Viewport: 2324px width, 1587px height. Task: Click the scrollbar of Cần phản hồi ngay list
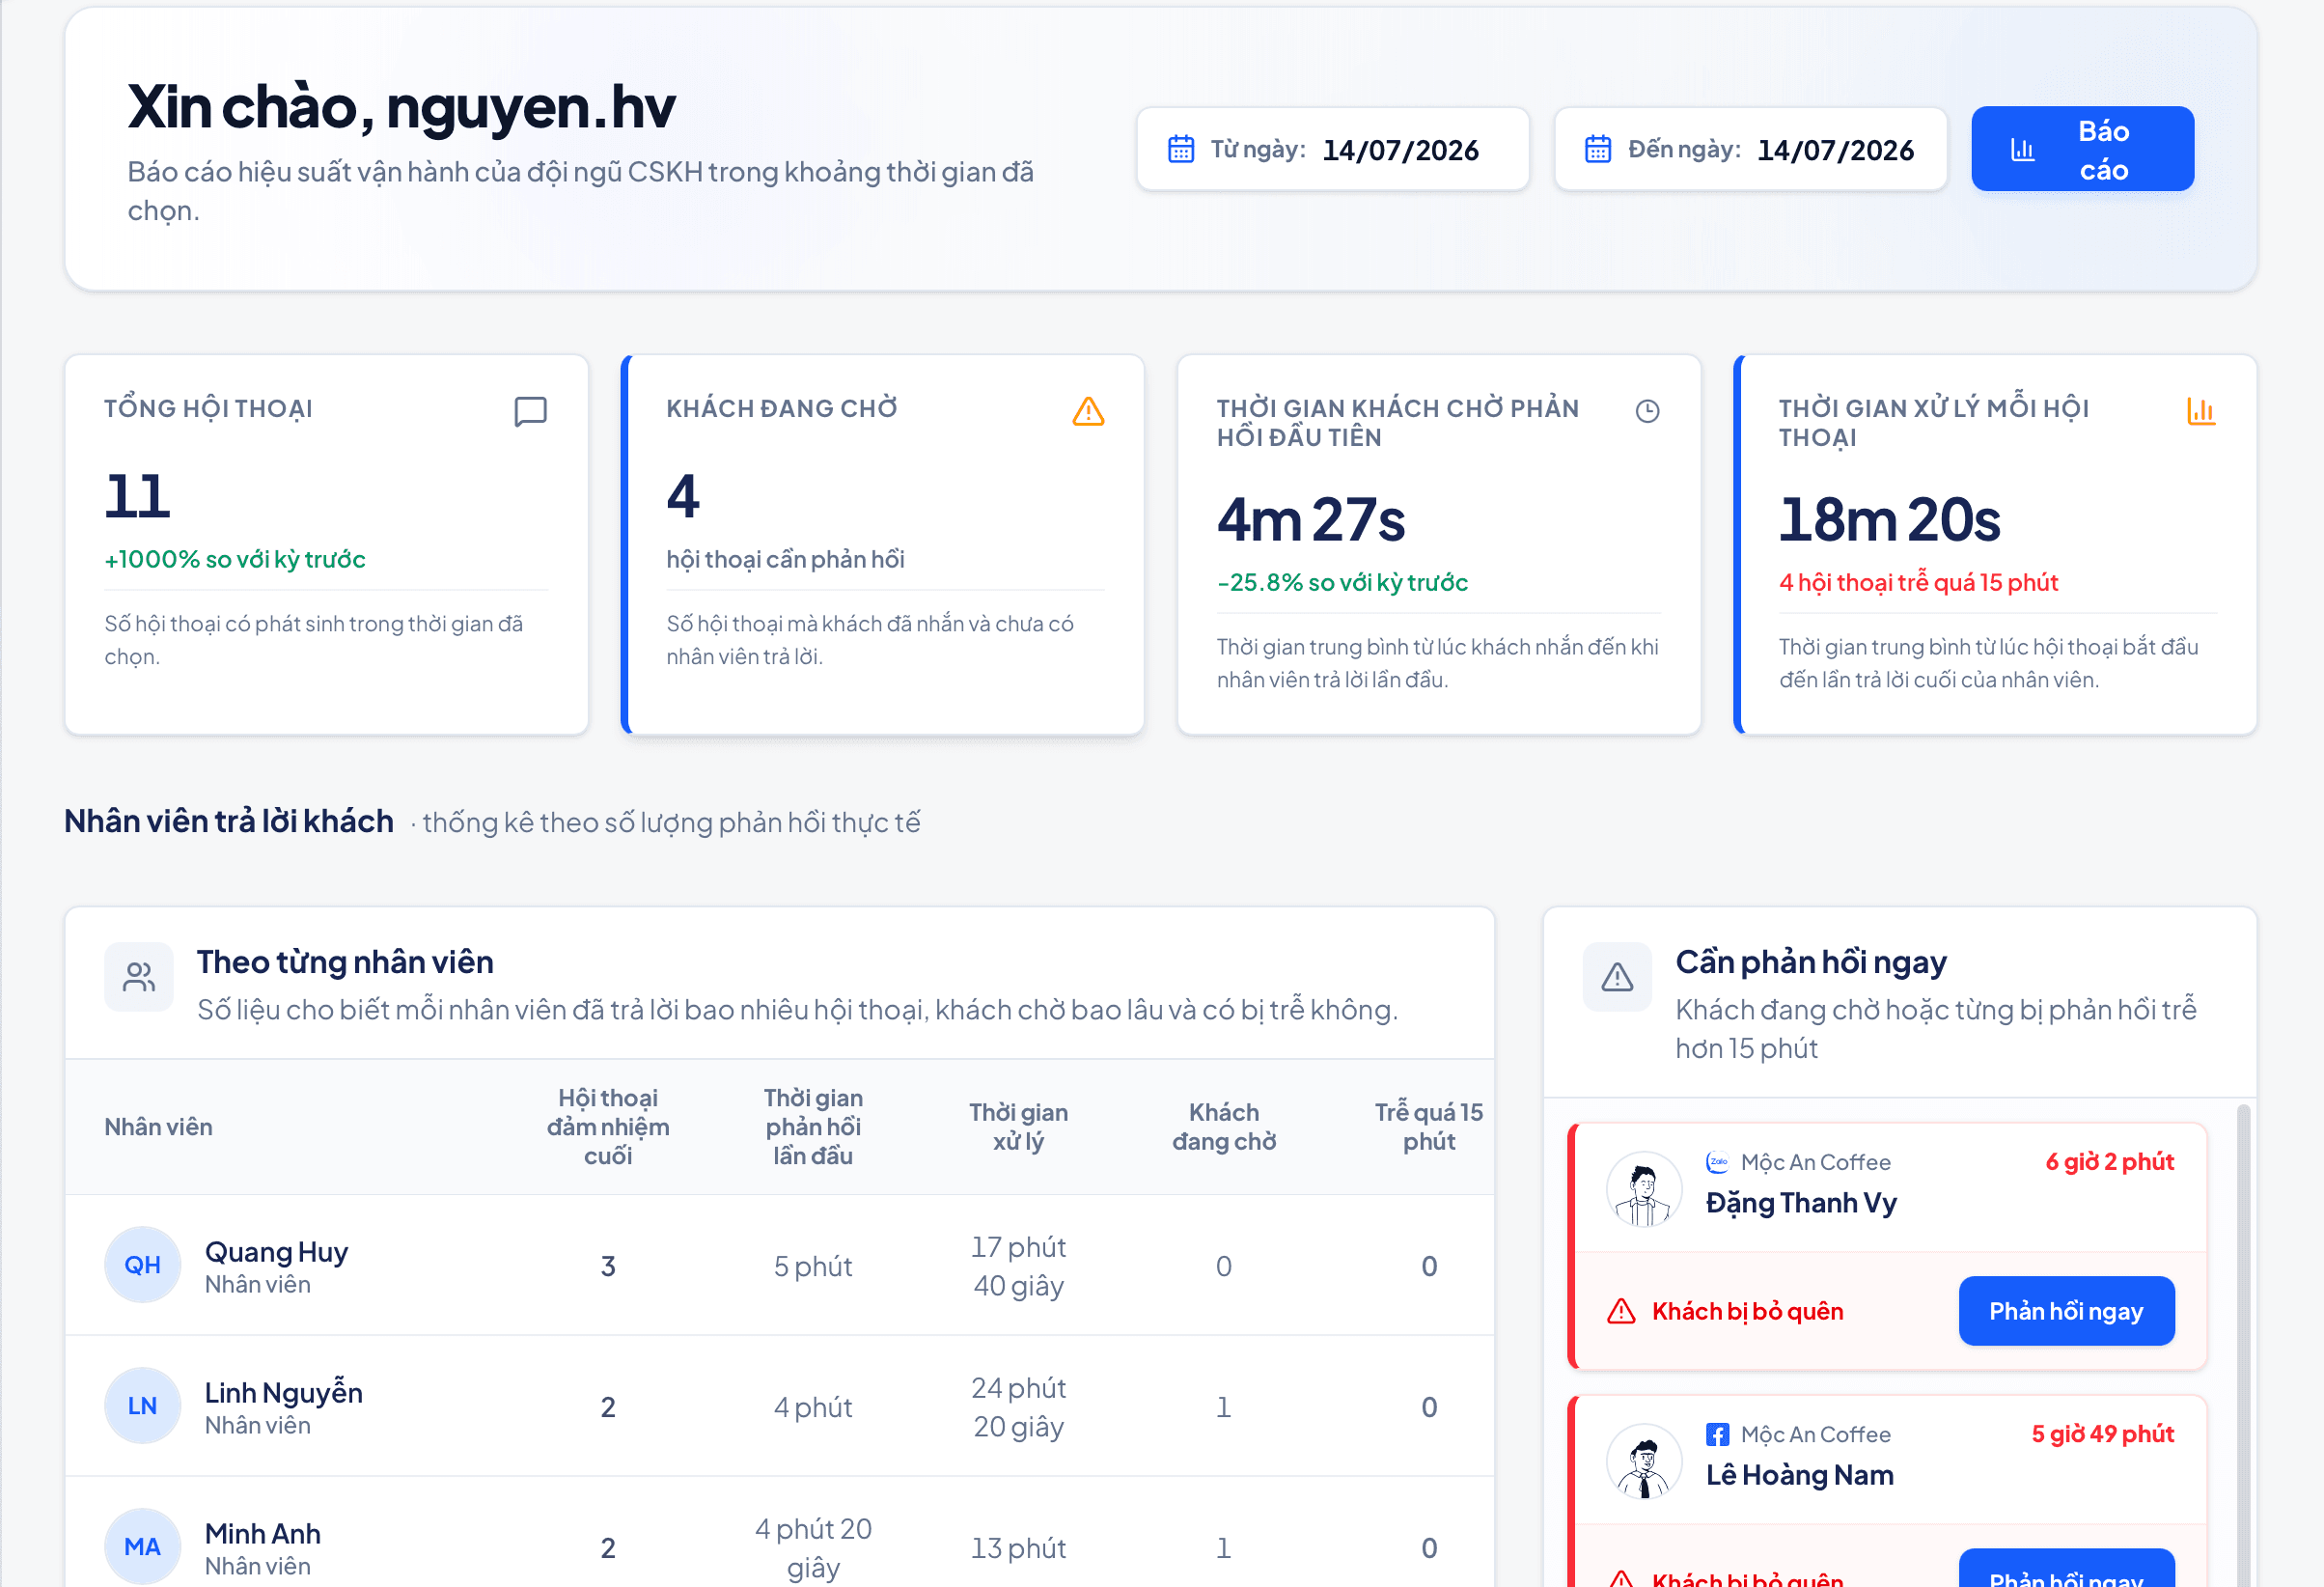tap(2243, 1345)
